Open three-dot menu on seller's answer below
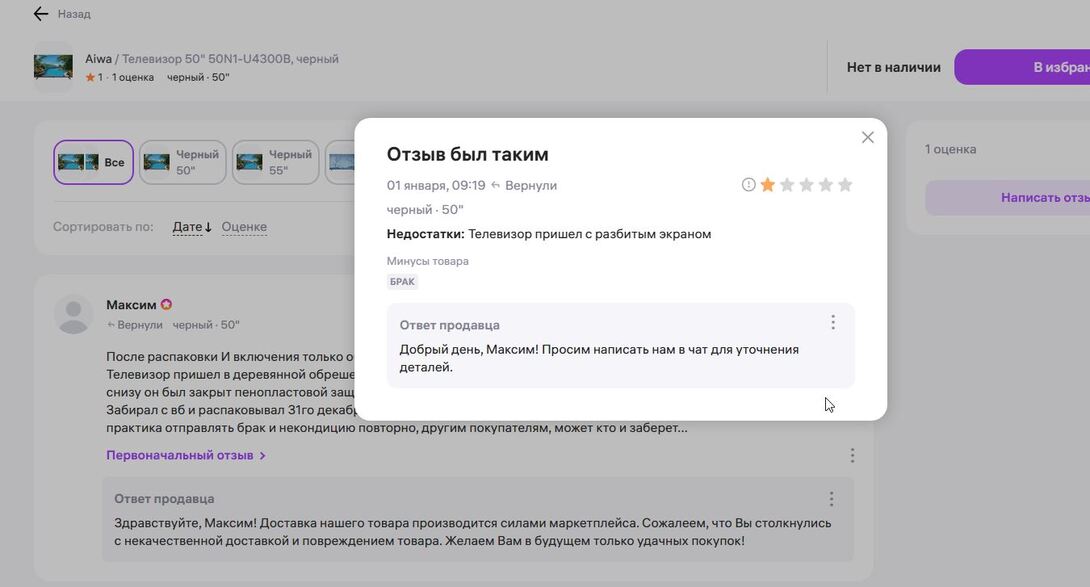 click(x=831, y=499)
